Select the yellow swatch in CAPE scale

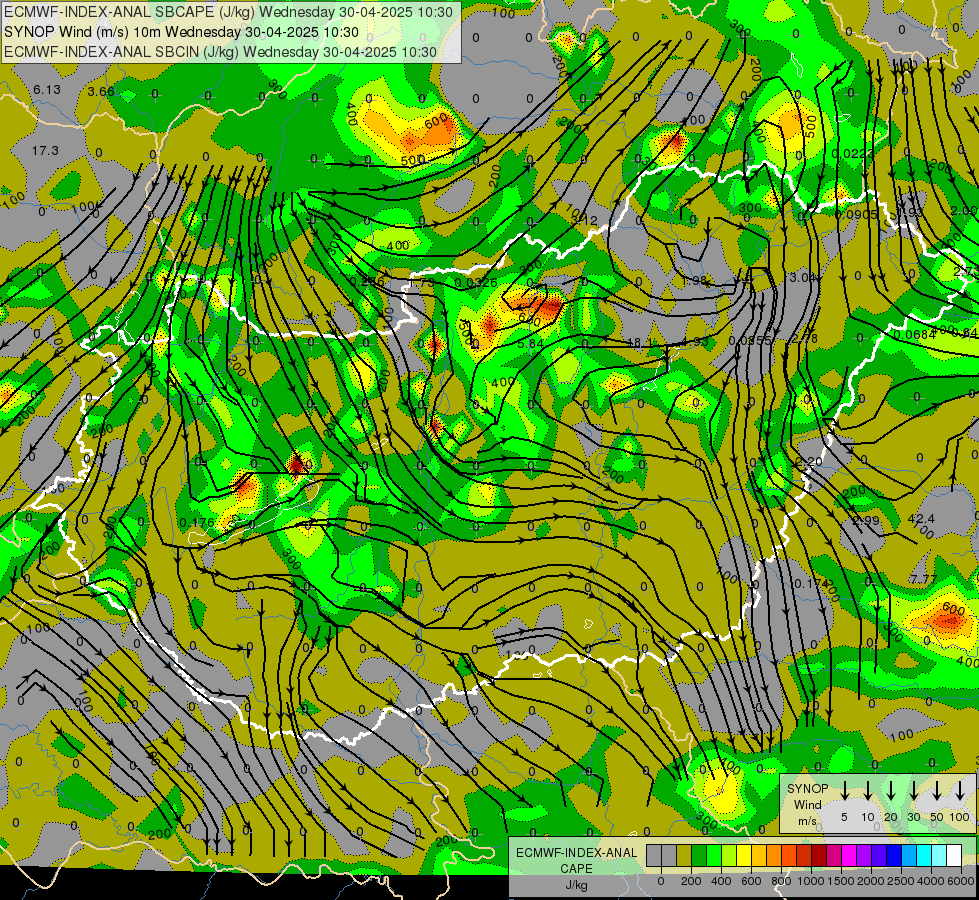tap(744, 855)
